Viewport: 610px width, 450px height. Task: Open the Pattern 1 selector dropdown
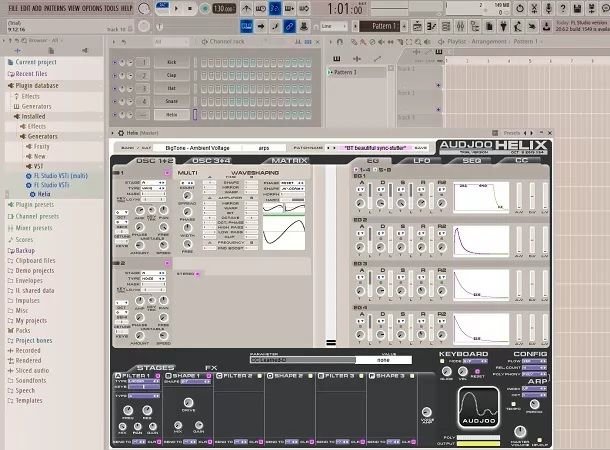(380, 26)
